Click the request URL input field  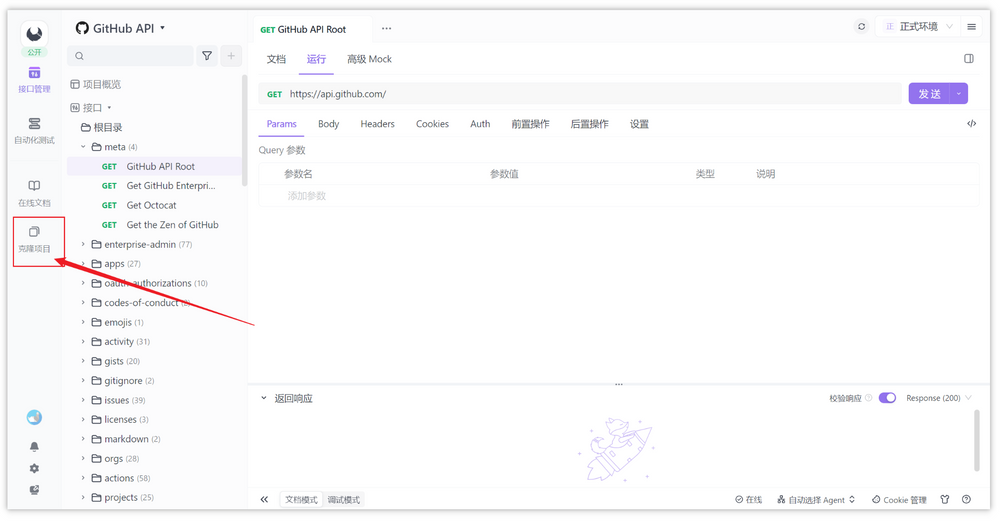coord(590,94)
